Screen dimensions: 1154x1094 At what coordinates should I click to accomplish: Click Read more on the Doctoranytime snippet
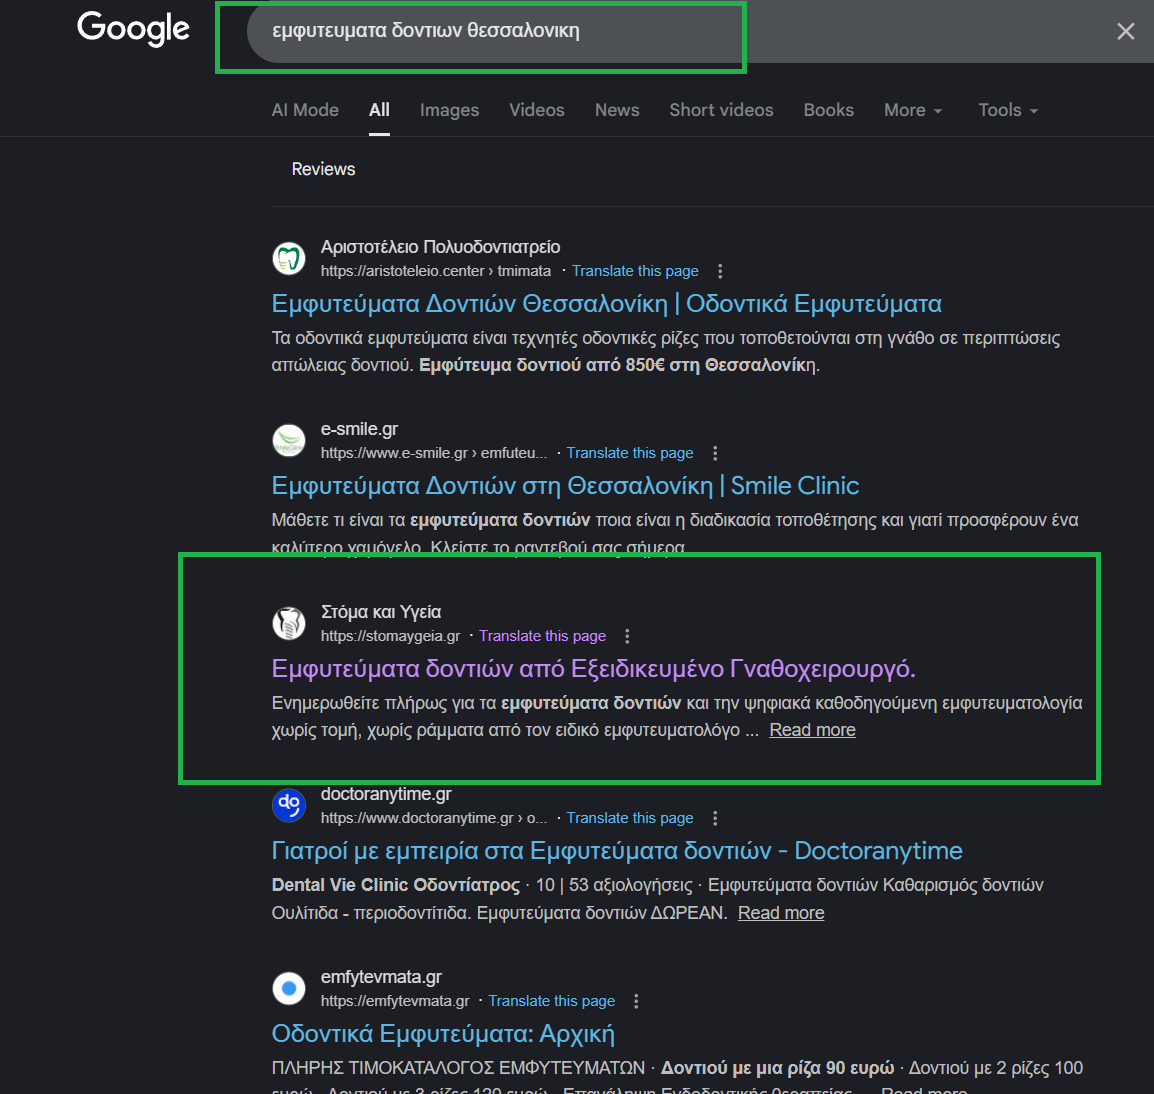(781, 913)
